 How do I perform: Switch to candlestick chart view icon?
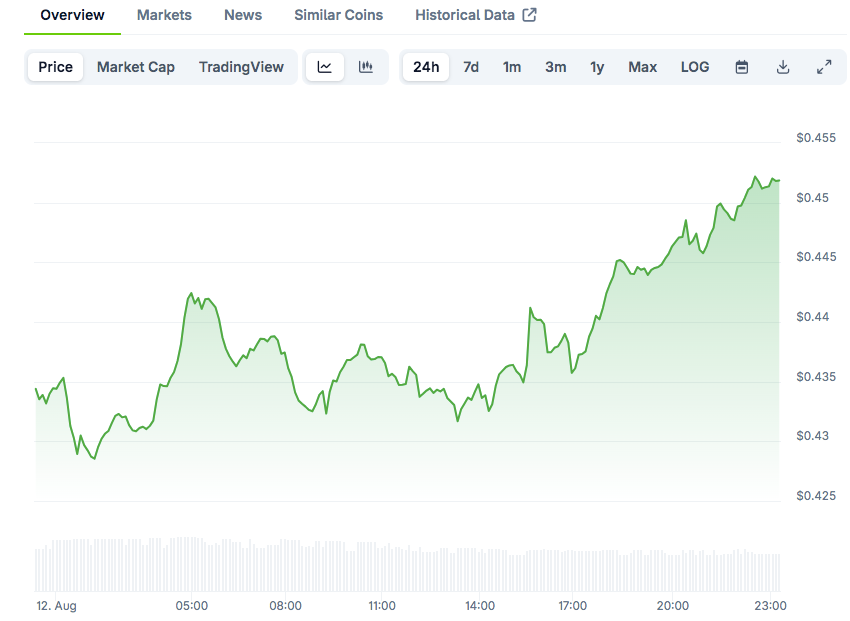[366, 67]
